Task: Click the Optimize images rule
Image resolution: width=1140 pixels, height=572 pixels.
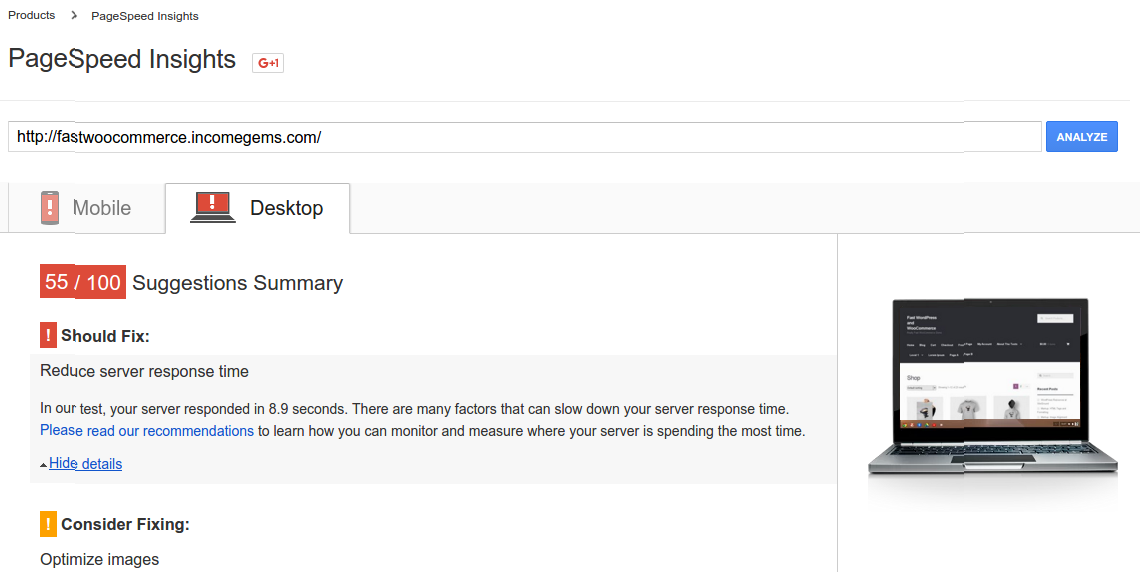Action: [100, 560]
